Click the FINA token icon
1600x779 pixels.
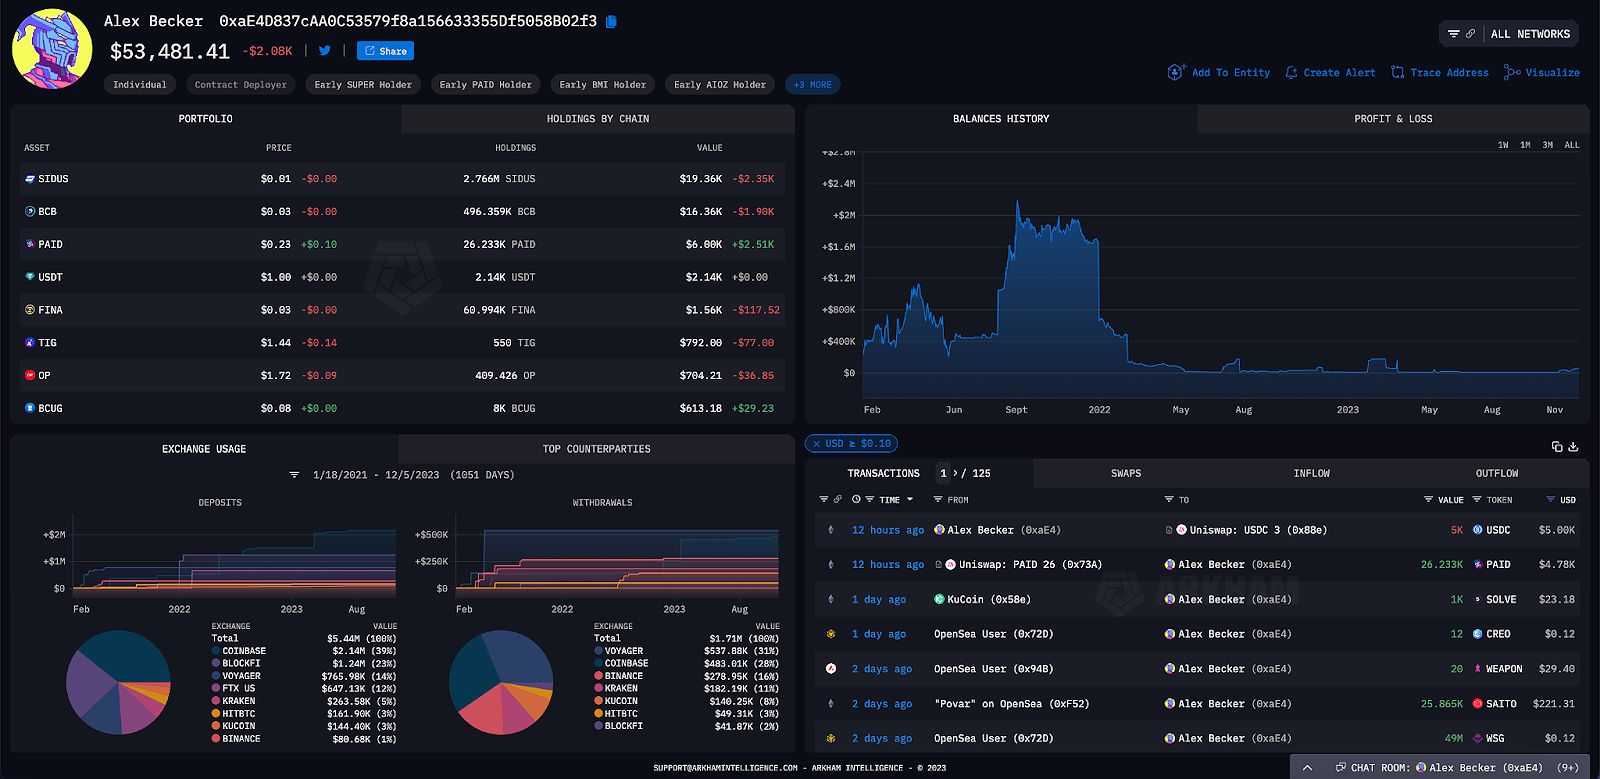(x=30, y=310)
